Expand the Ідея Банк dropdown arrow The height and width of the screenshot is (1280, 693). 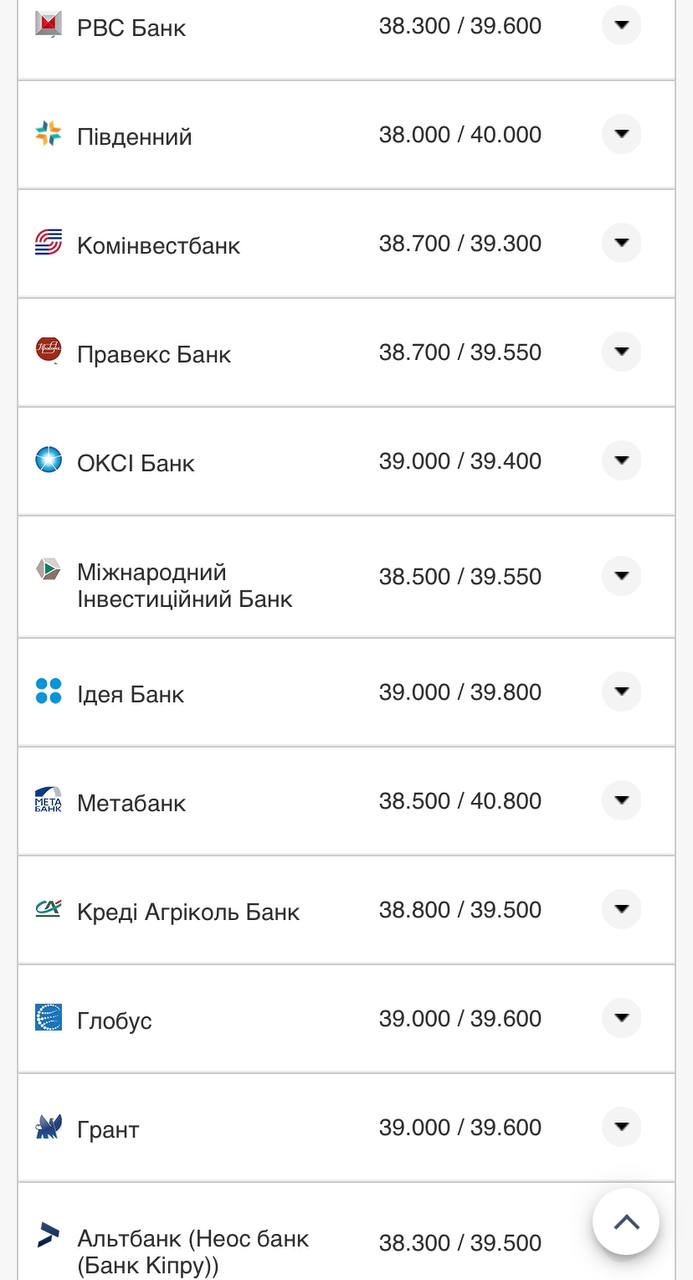pyautogui.click(x=621, y=691)
